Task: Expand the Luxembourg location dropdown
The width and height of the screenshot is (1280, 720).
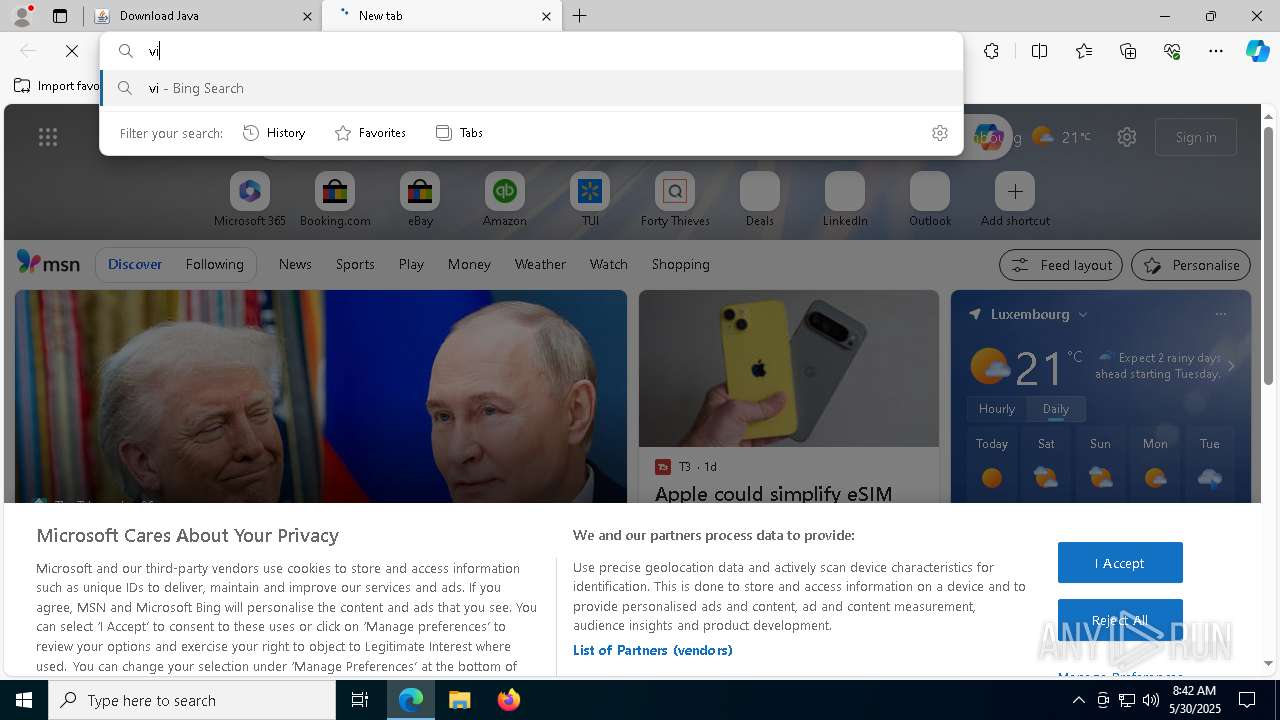Action: coord(1083,314)
